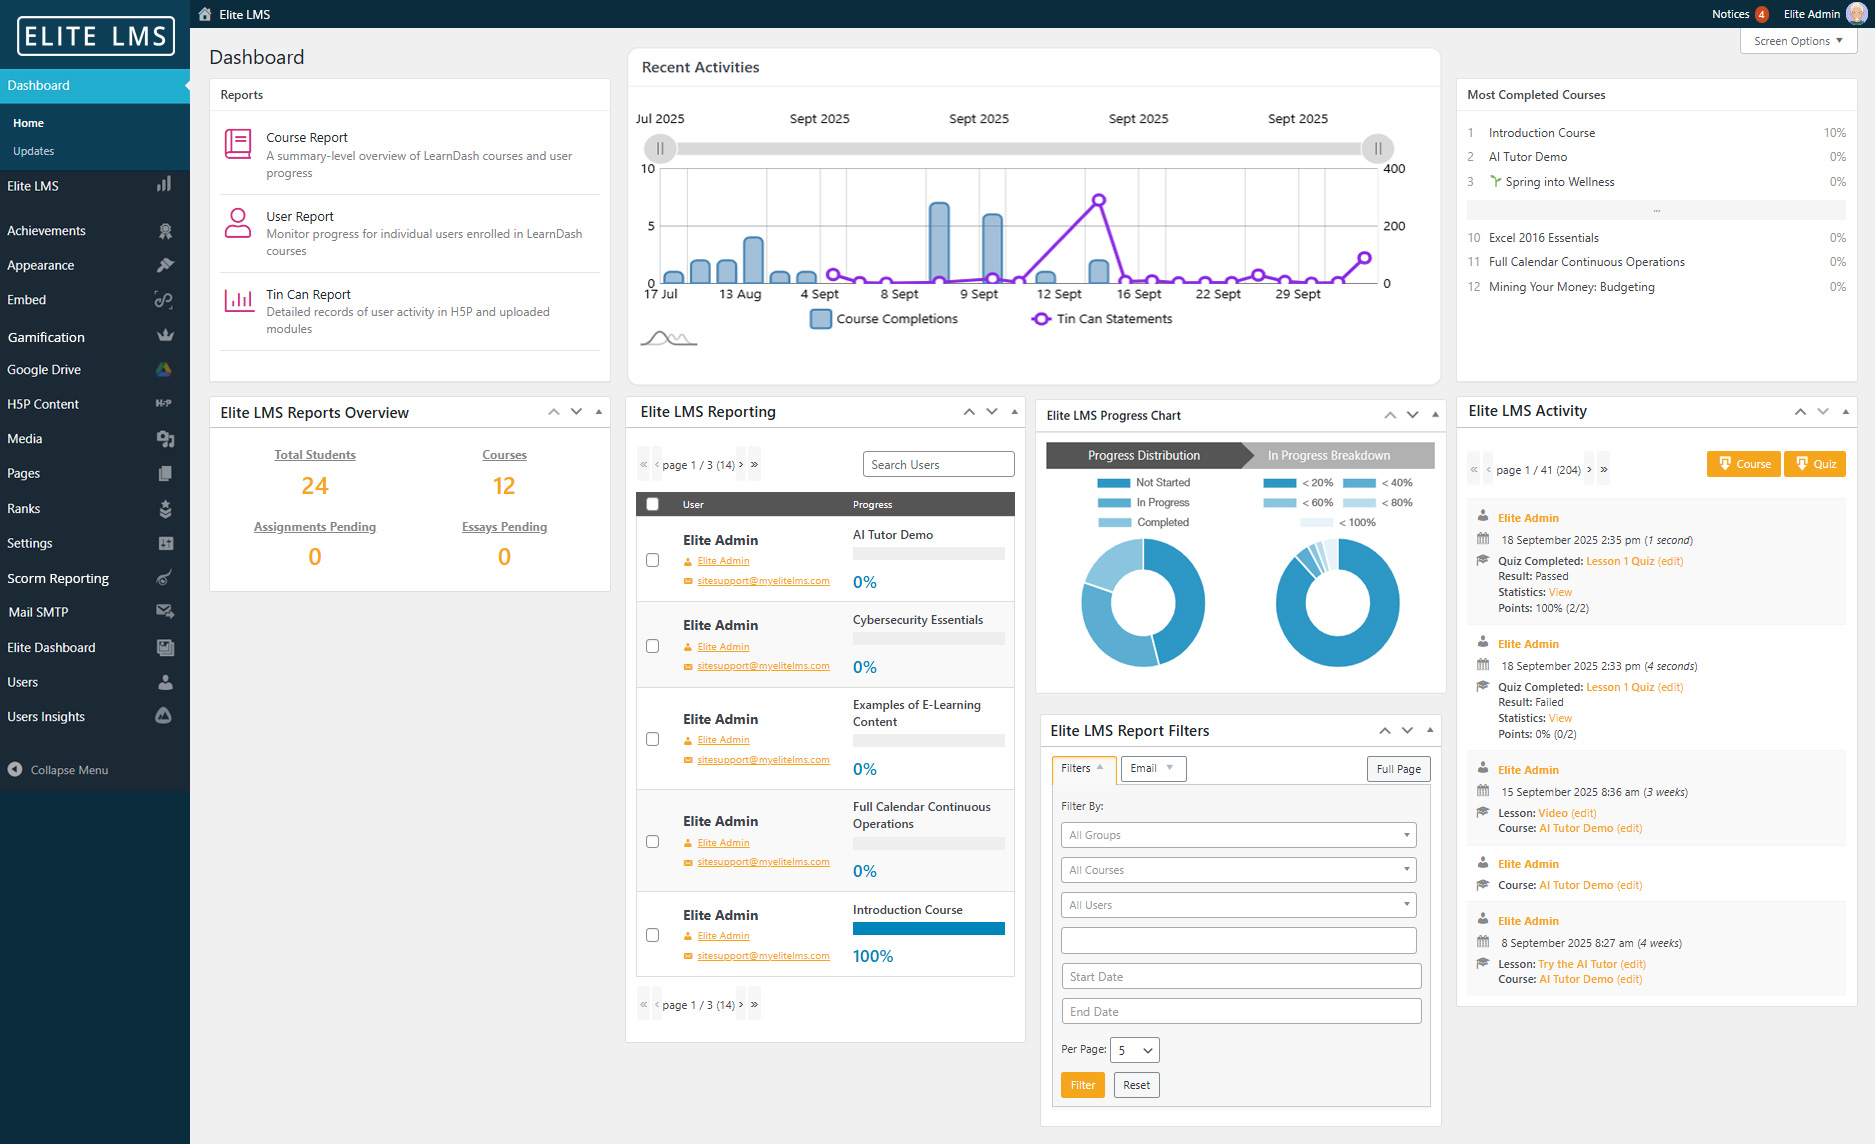The width and height of the screenshot is (1875, 1144).
Task: Click the Collapse Menu arrow icon
Action: click(15, 770)
